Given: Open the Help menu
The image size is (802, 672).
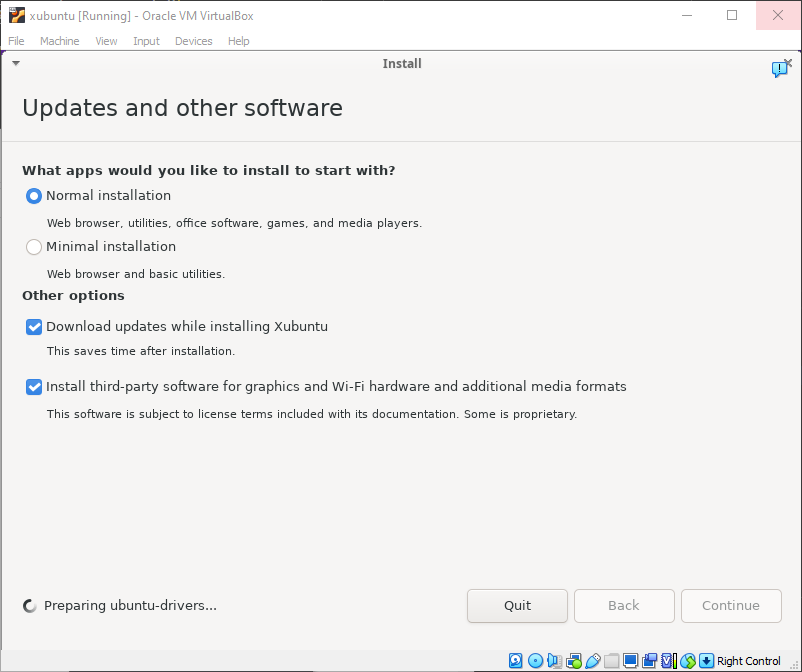Looking at the screenshot, I should click(x=238, y=41).
